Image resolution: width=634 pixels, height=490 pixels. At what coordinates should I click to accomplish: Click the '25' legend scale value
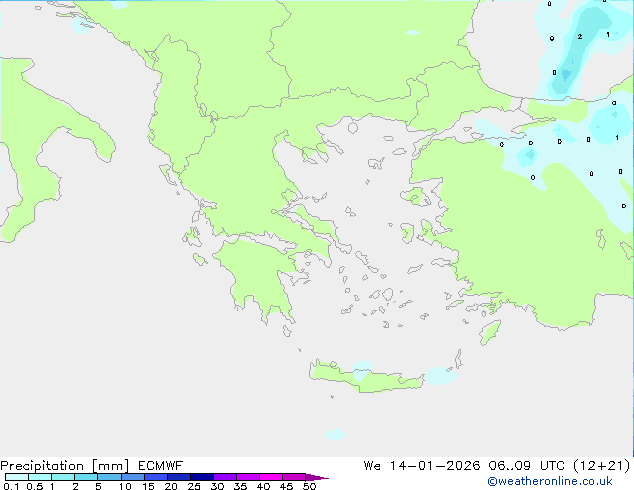coord(194,486)
